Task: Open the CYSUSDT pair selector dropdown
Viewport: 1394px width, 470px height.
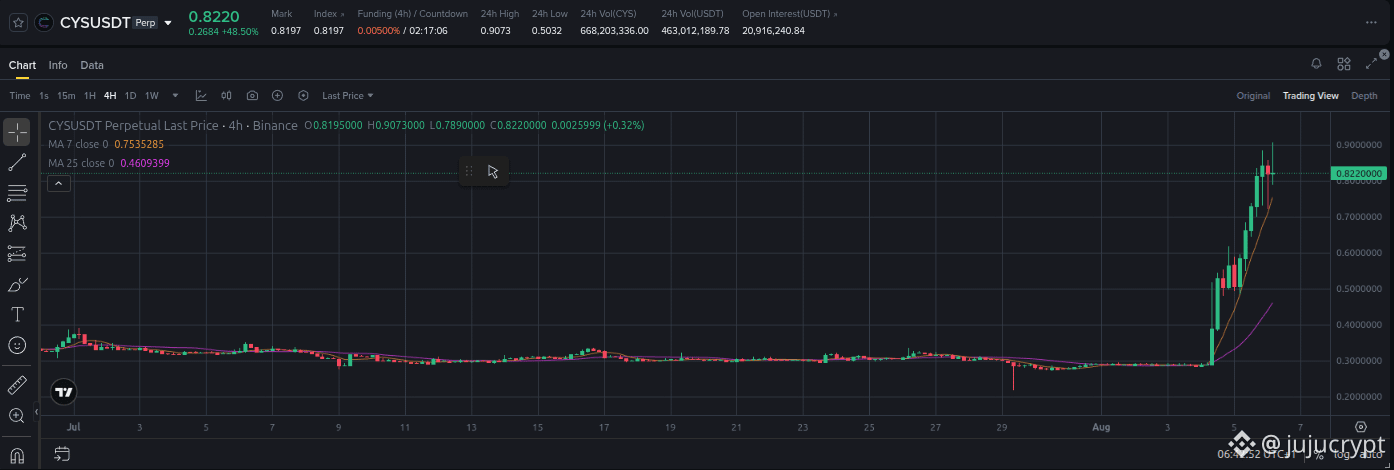Action: 168,22
